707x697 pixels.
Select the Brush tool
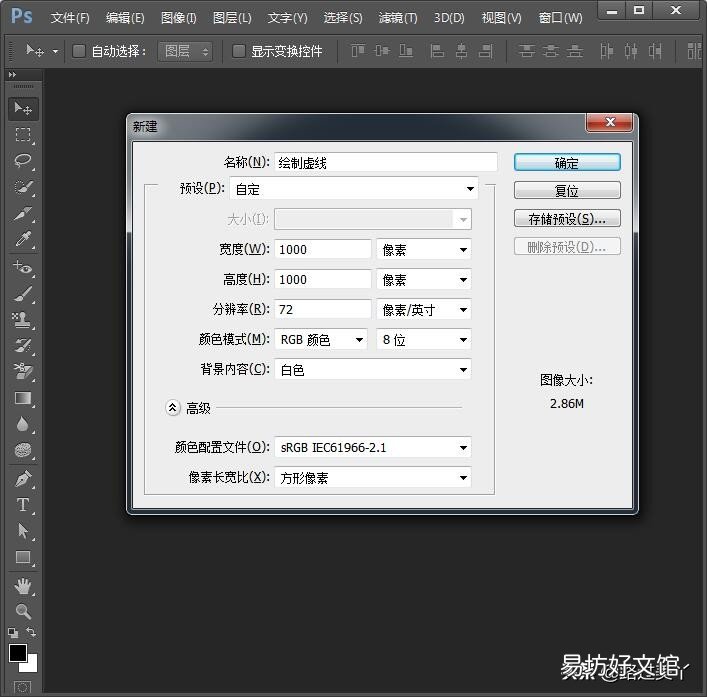tap(23, 294)
